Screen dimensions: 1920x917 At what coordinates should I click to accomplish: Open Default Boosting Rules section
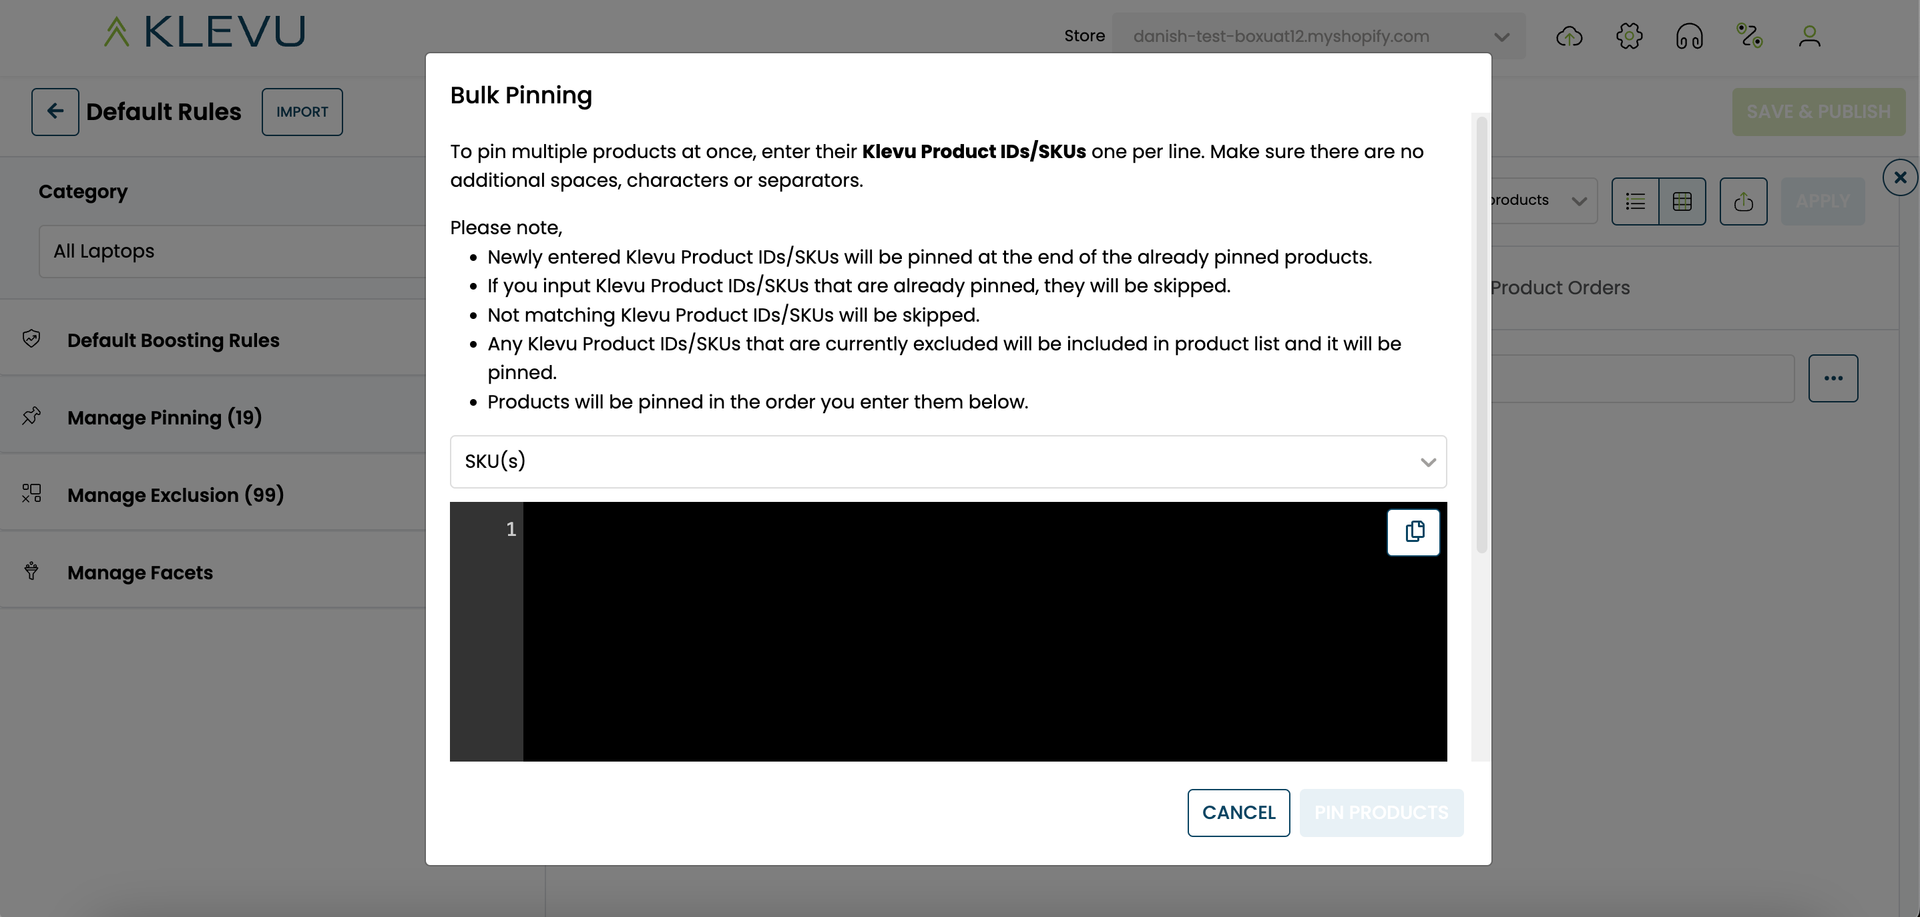coord(173,340)
